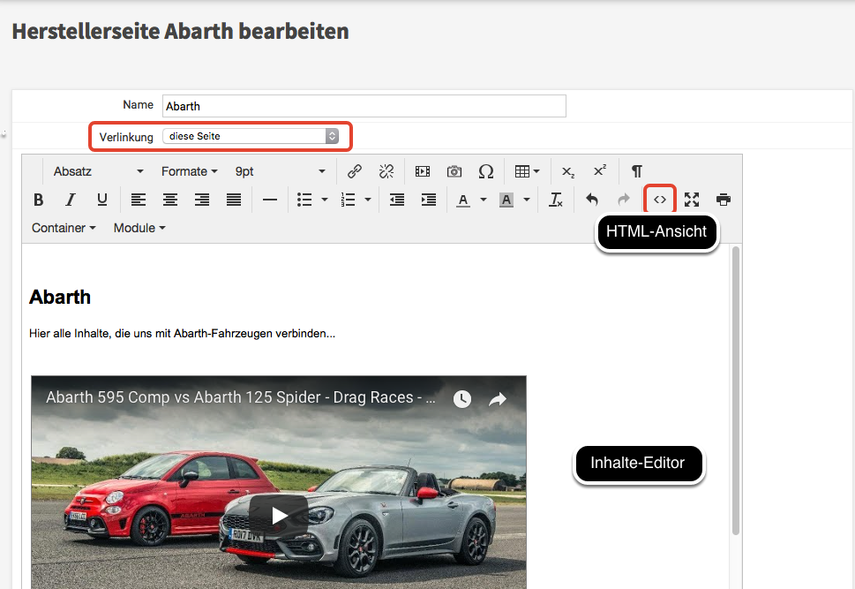The width and height of the screenshot is (855, 589).
Task: Click the camera icon to insert an image
Action: pyautogui.click(x=454, y=171)
